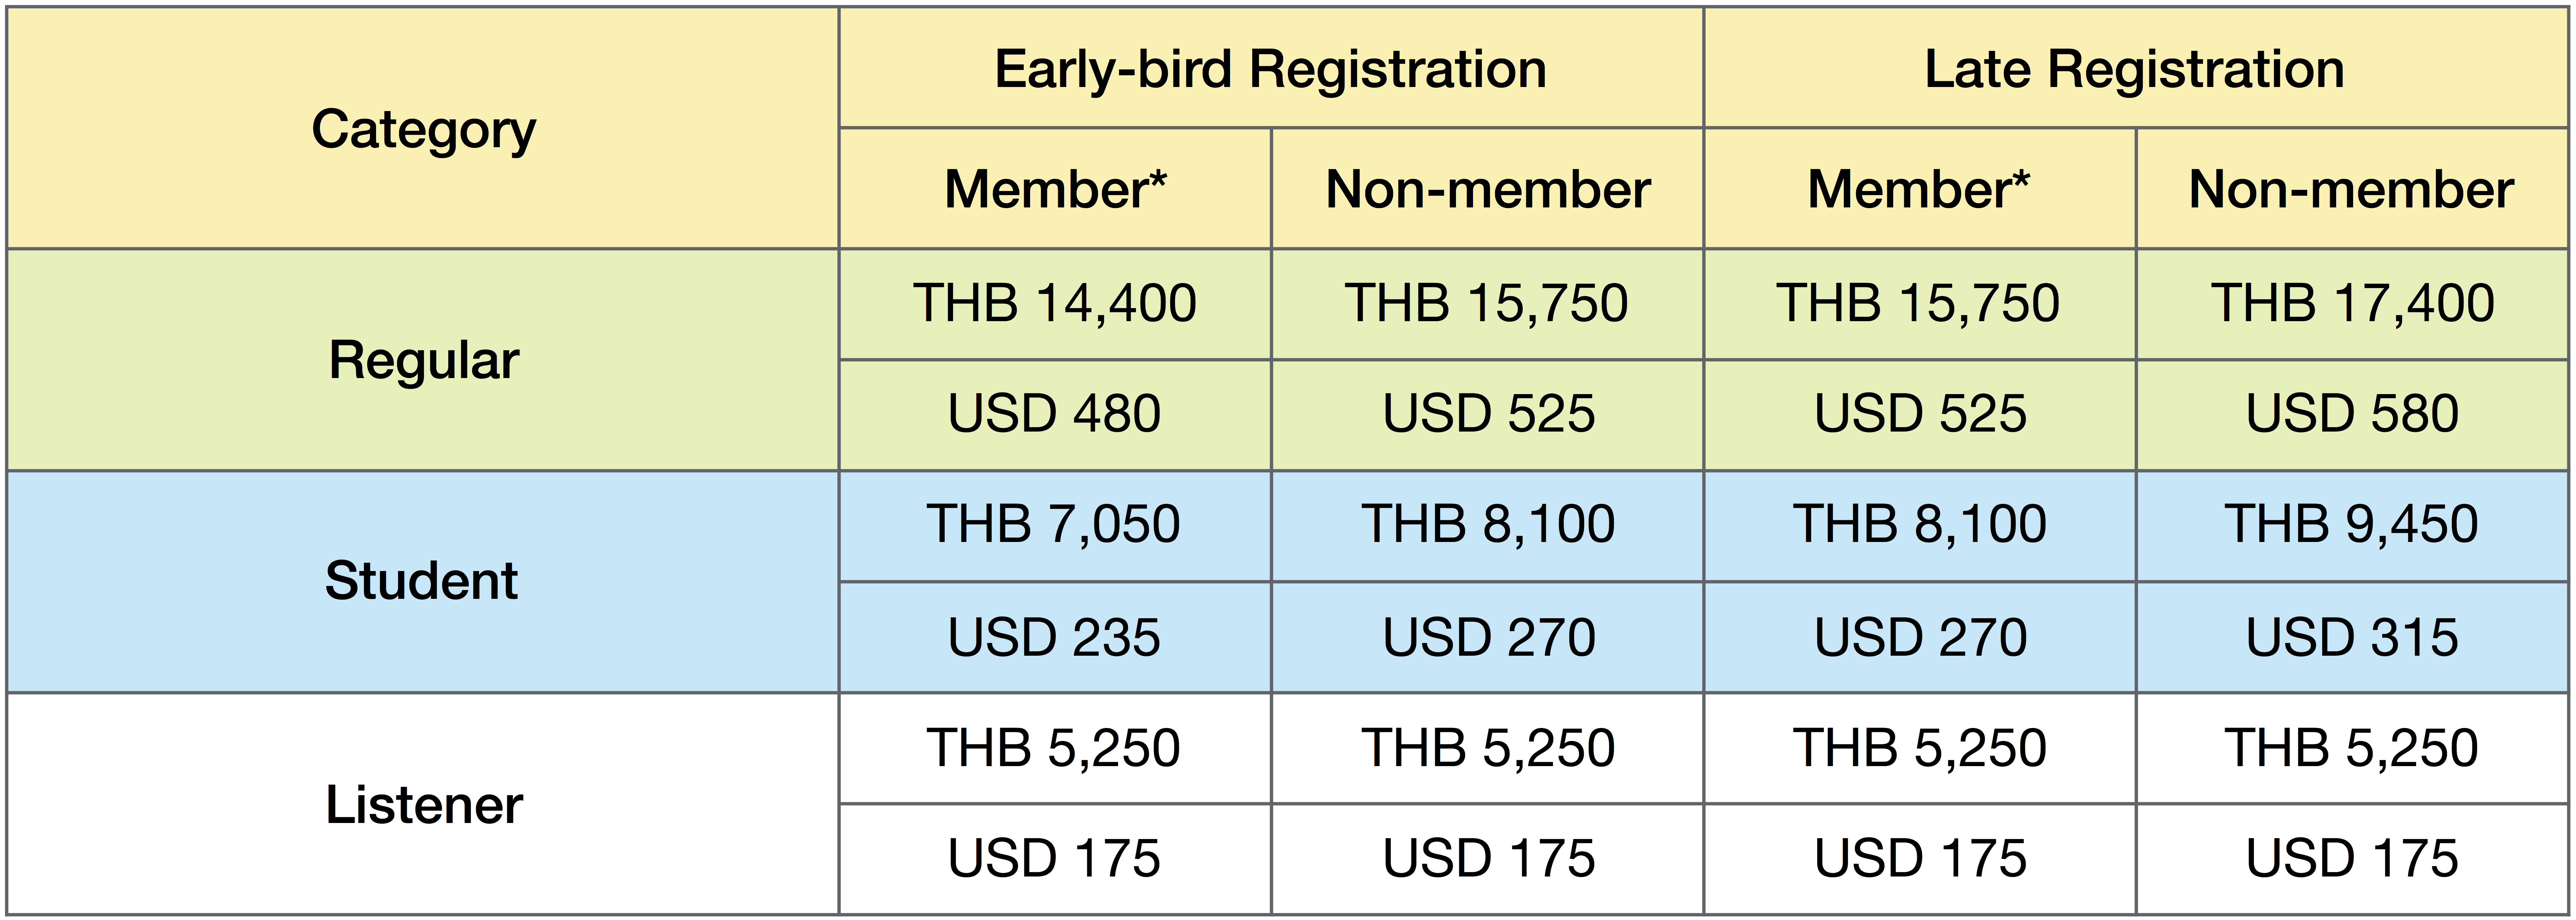The height and width of the screenshot is (920, 2576).
Task: Click the THB 17,400 late non-member cell
Action: coord(2352,304)
